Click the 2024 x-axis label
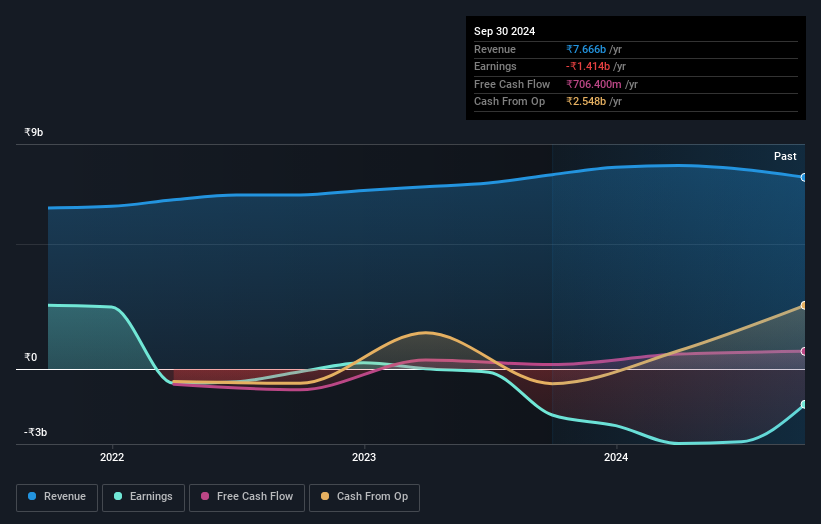Screen dimensions: 821x524 click(616, 457)
